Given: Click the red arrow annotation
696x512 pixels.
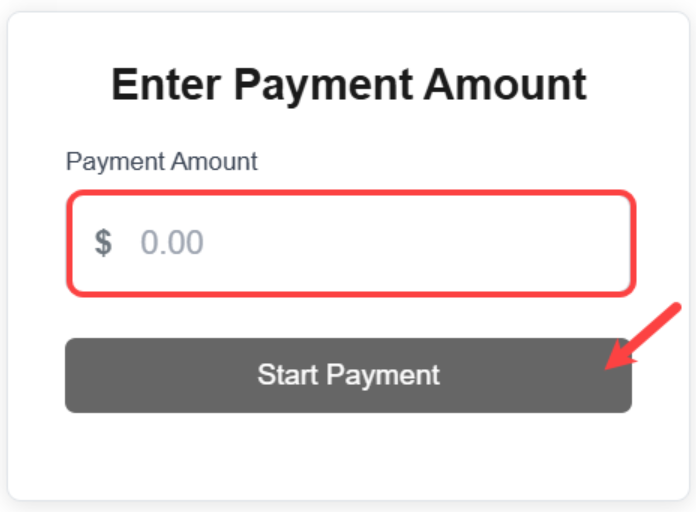Looking at the screenshot, I should [643, 337].
